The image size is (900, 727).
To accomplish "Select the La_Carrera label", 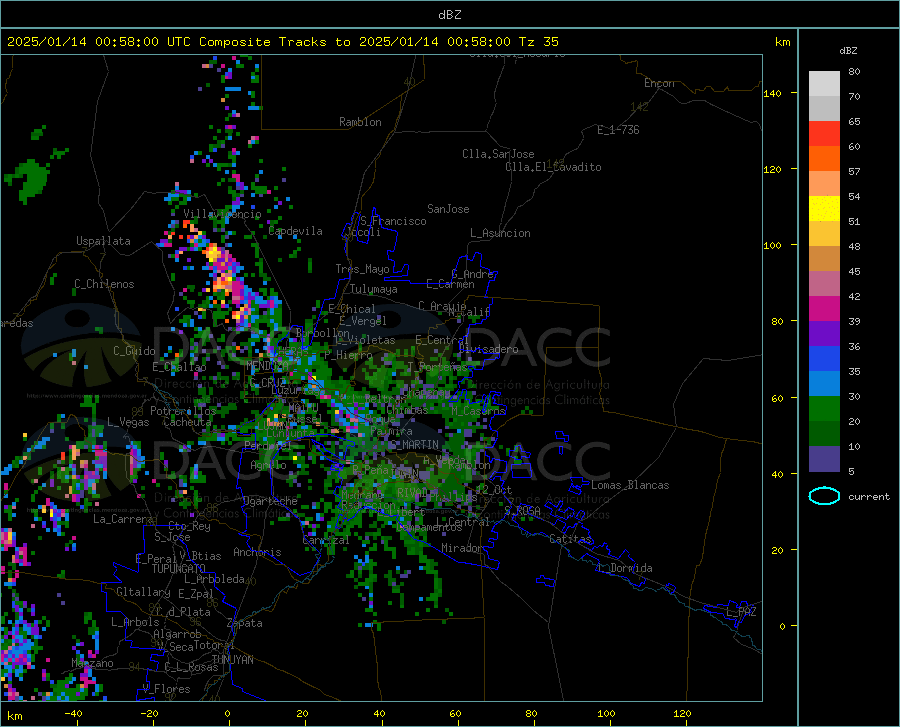I will (x=123, y=519).
